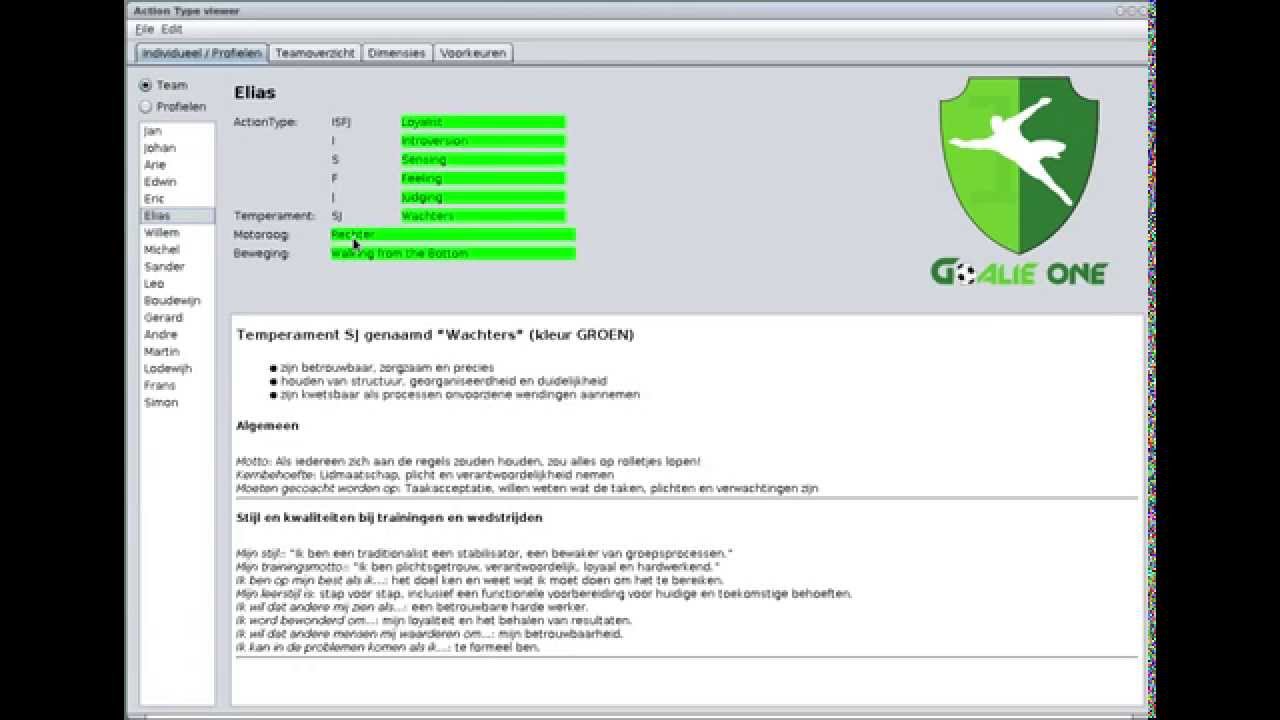1280x720 pixels.
Task: Switch to the Teamoverzicht tab
Action: [x=315, y=53]
